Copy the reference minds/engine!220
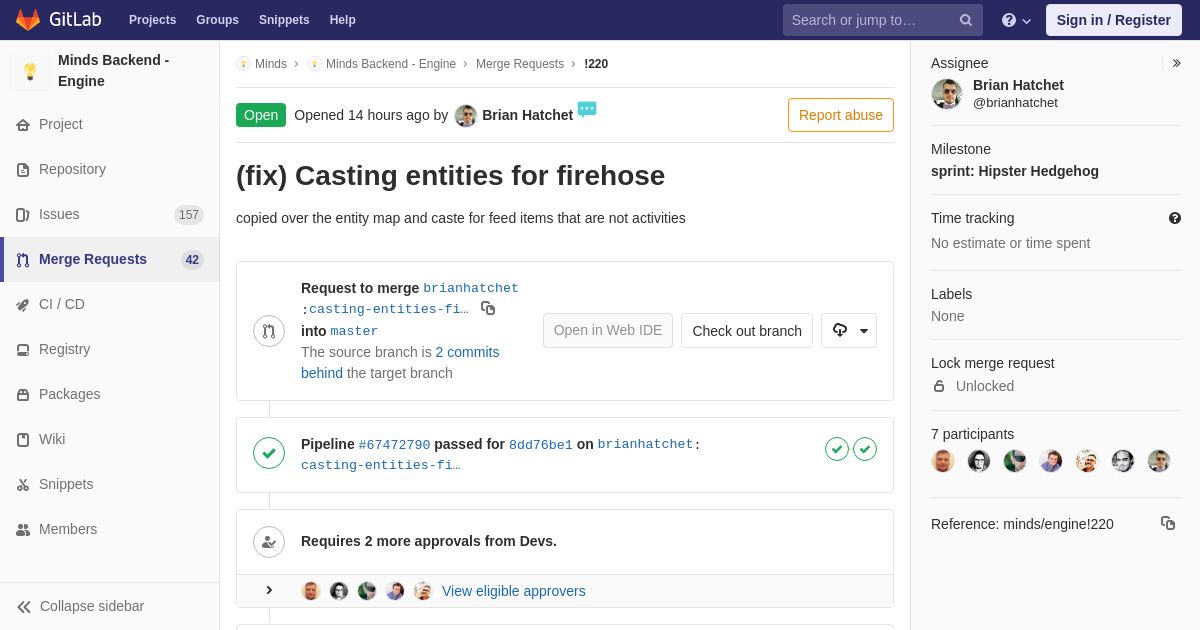Image resolution: width=1200 pixels, height=630 pixels. [1168, 523]
